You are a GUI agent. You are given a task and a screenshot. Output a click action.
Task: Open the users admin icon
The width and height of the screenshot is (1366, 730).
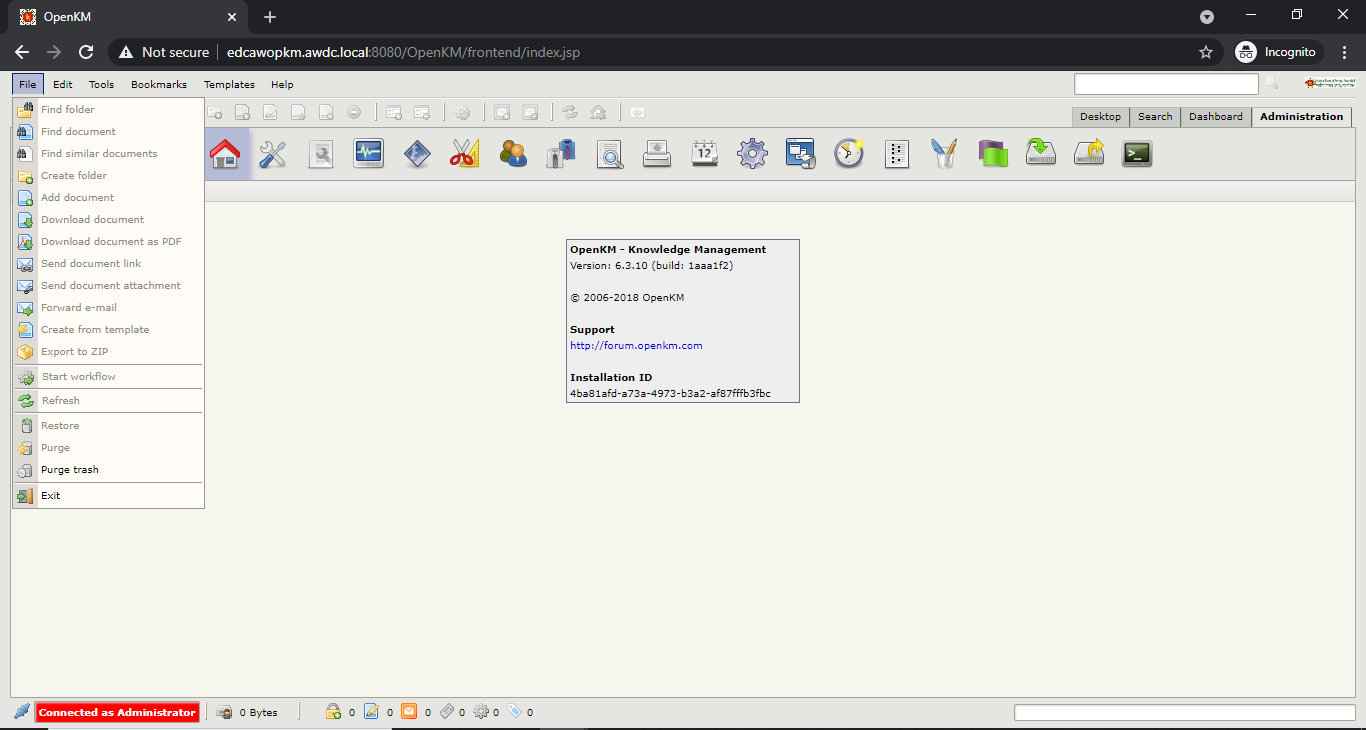513,153
